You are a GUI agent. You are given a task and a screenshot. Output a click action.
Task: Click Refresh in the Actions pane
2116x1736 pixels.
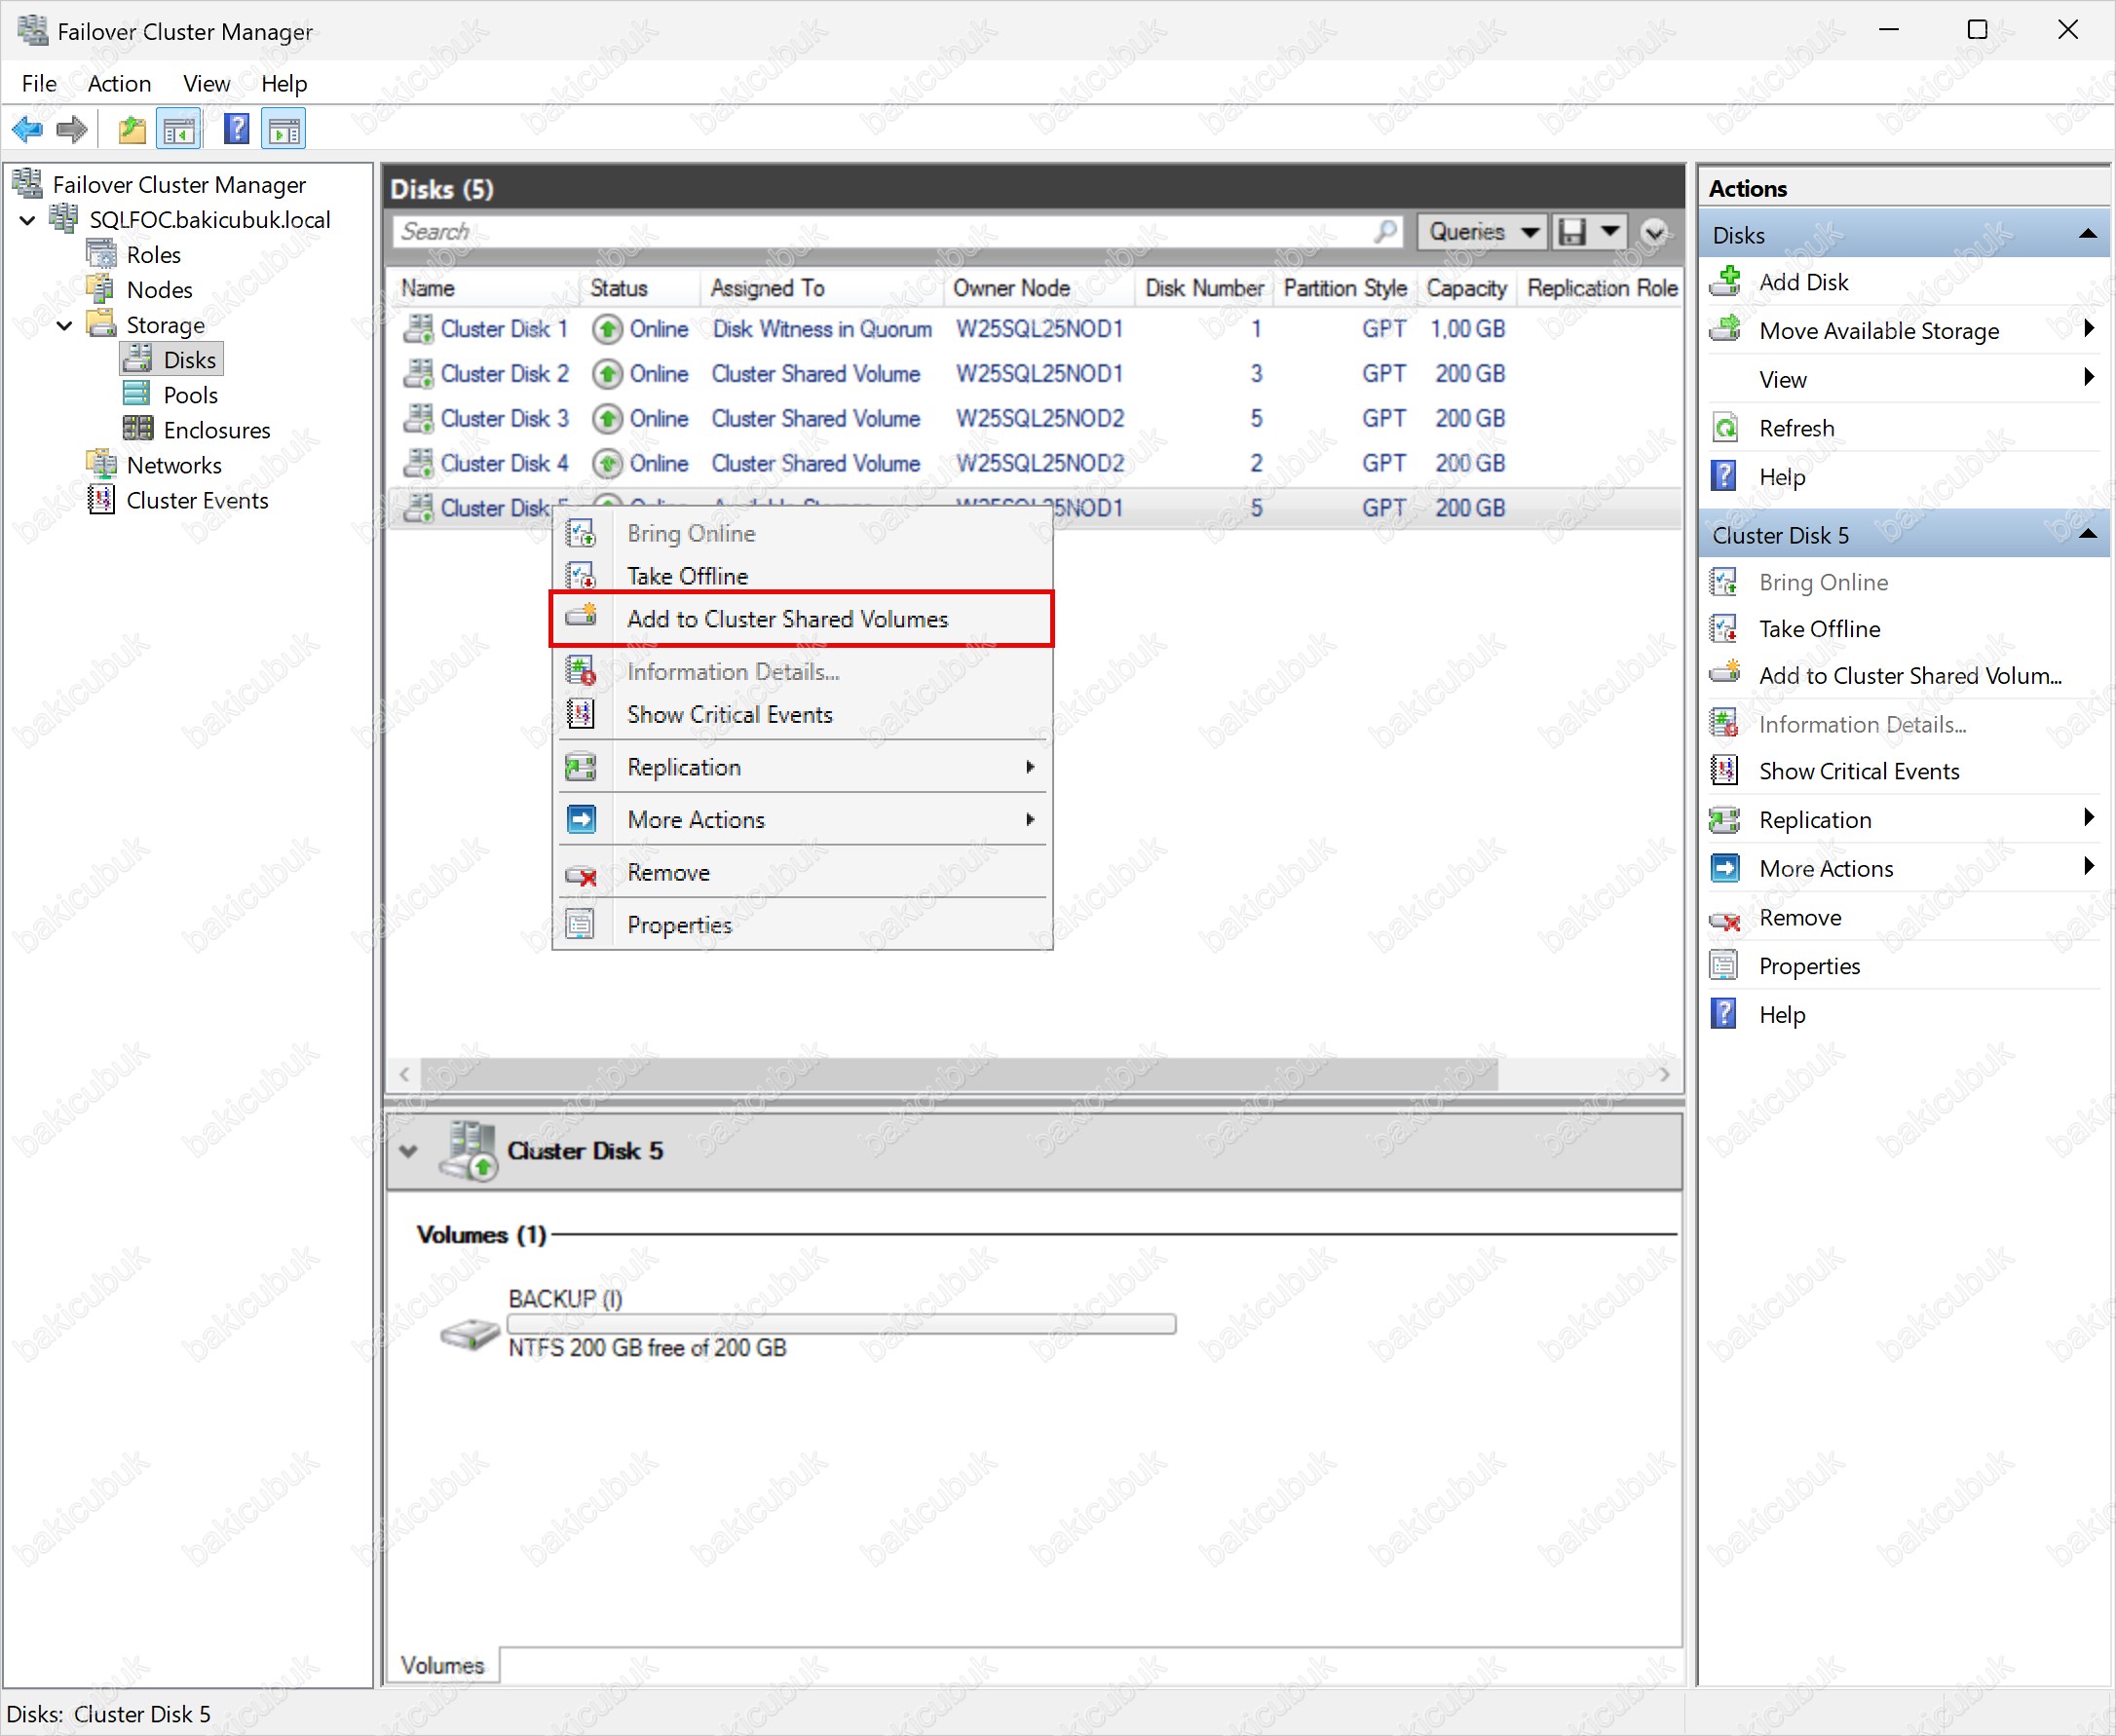pos(1796,428)
